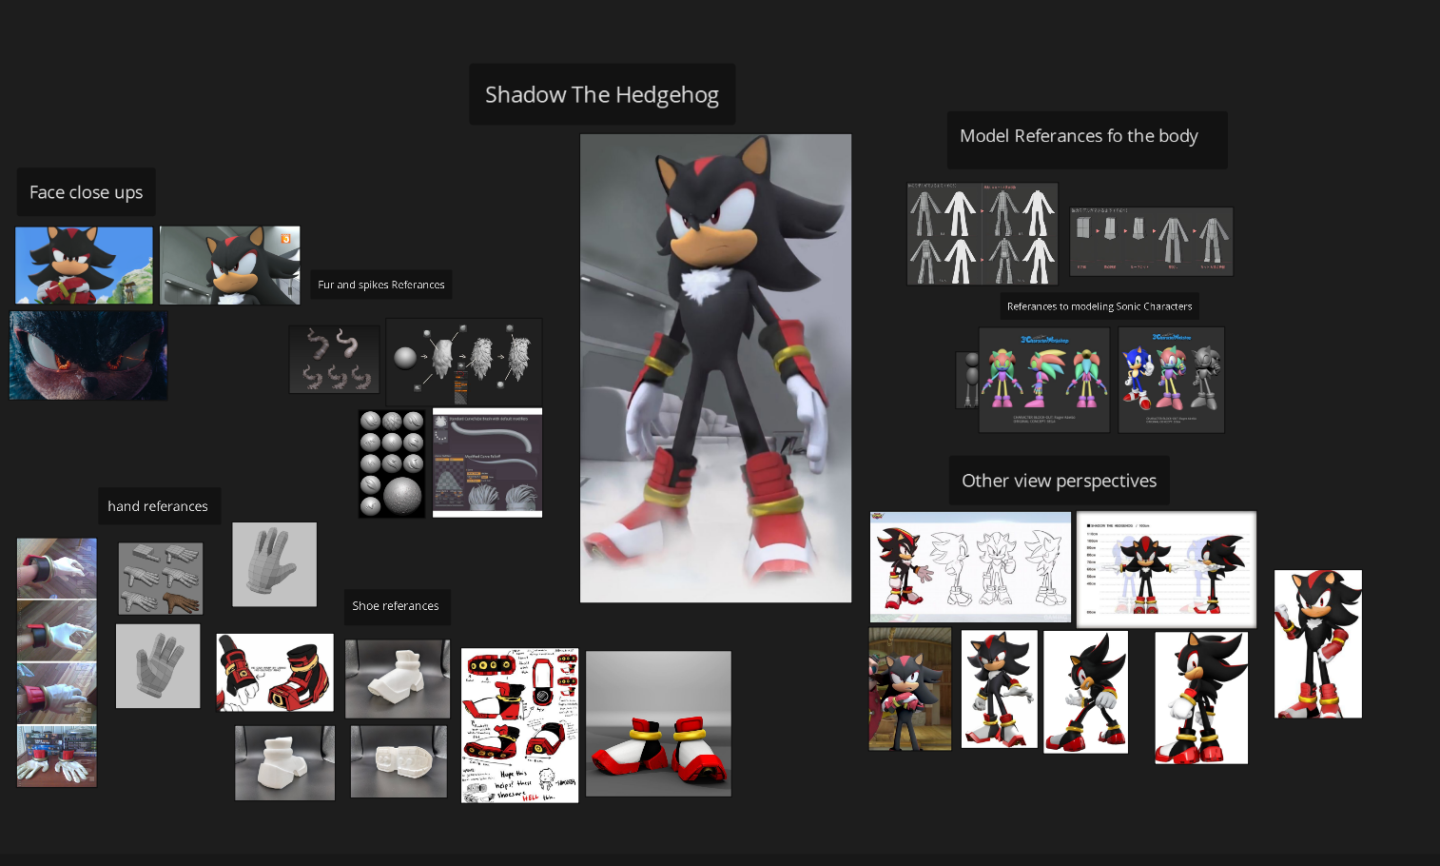Click the large central Shadow render image

716,368
